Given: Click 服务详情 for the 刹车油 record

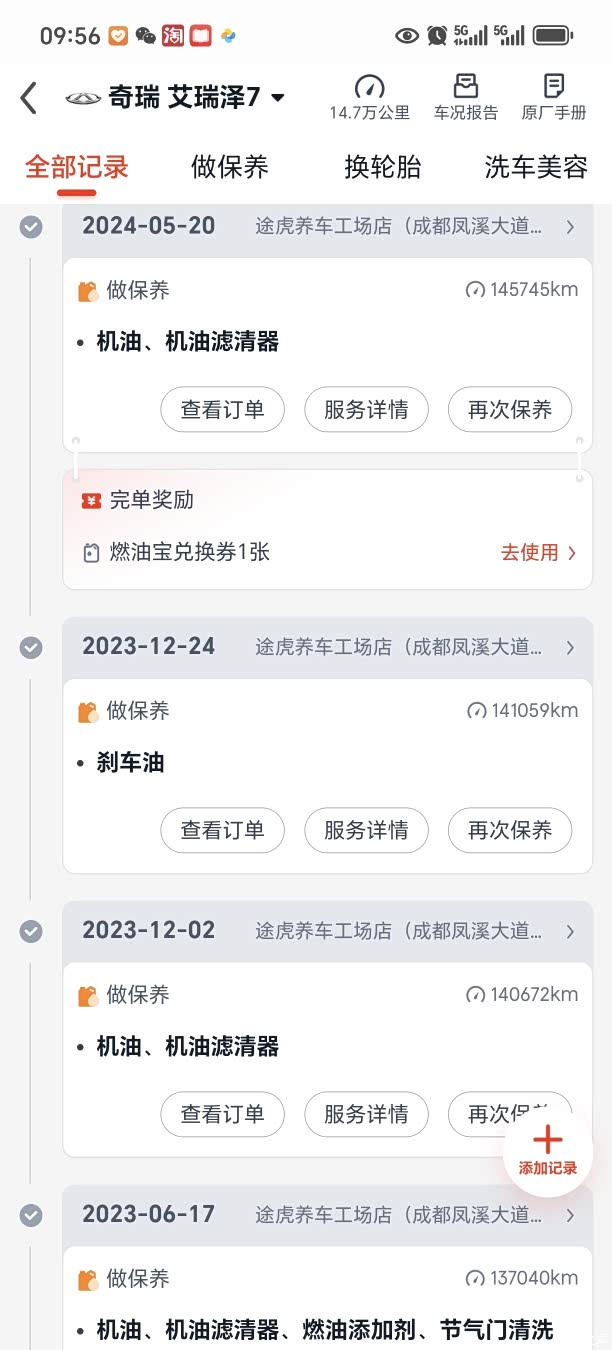Looking at the screenshot, I should pos(366,830).
